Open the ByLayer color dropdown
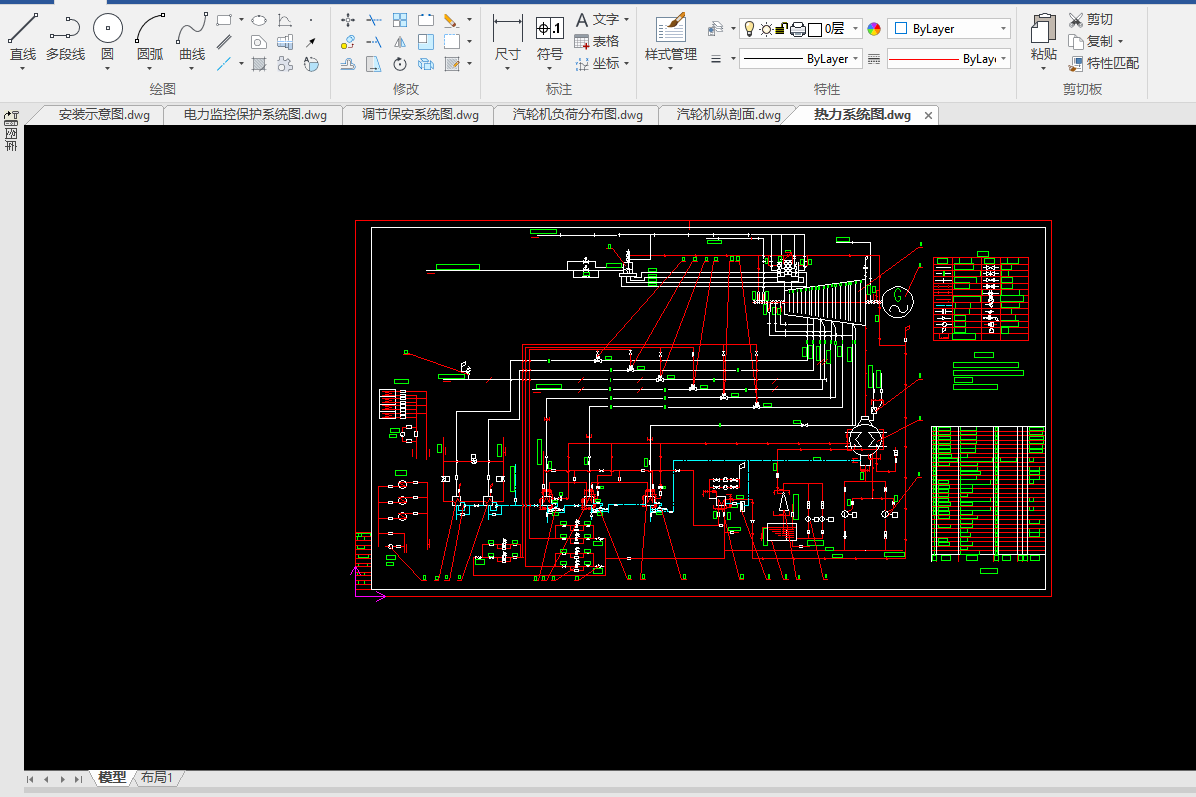This screenshot has width=1196, height=797. click(1003, 29)
